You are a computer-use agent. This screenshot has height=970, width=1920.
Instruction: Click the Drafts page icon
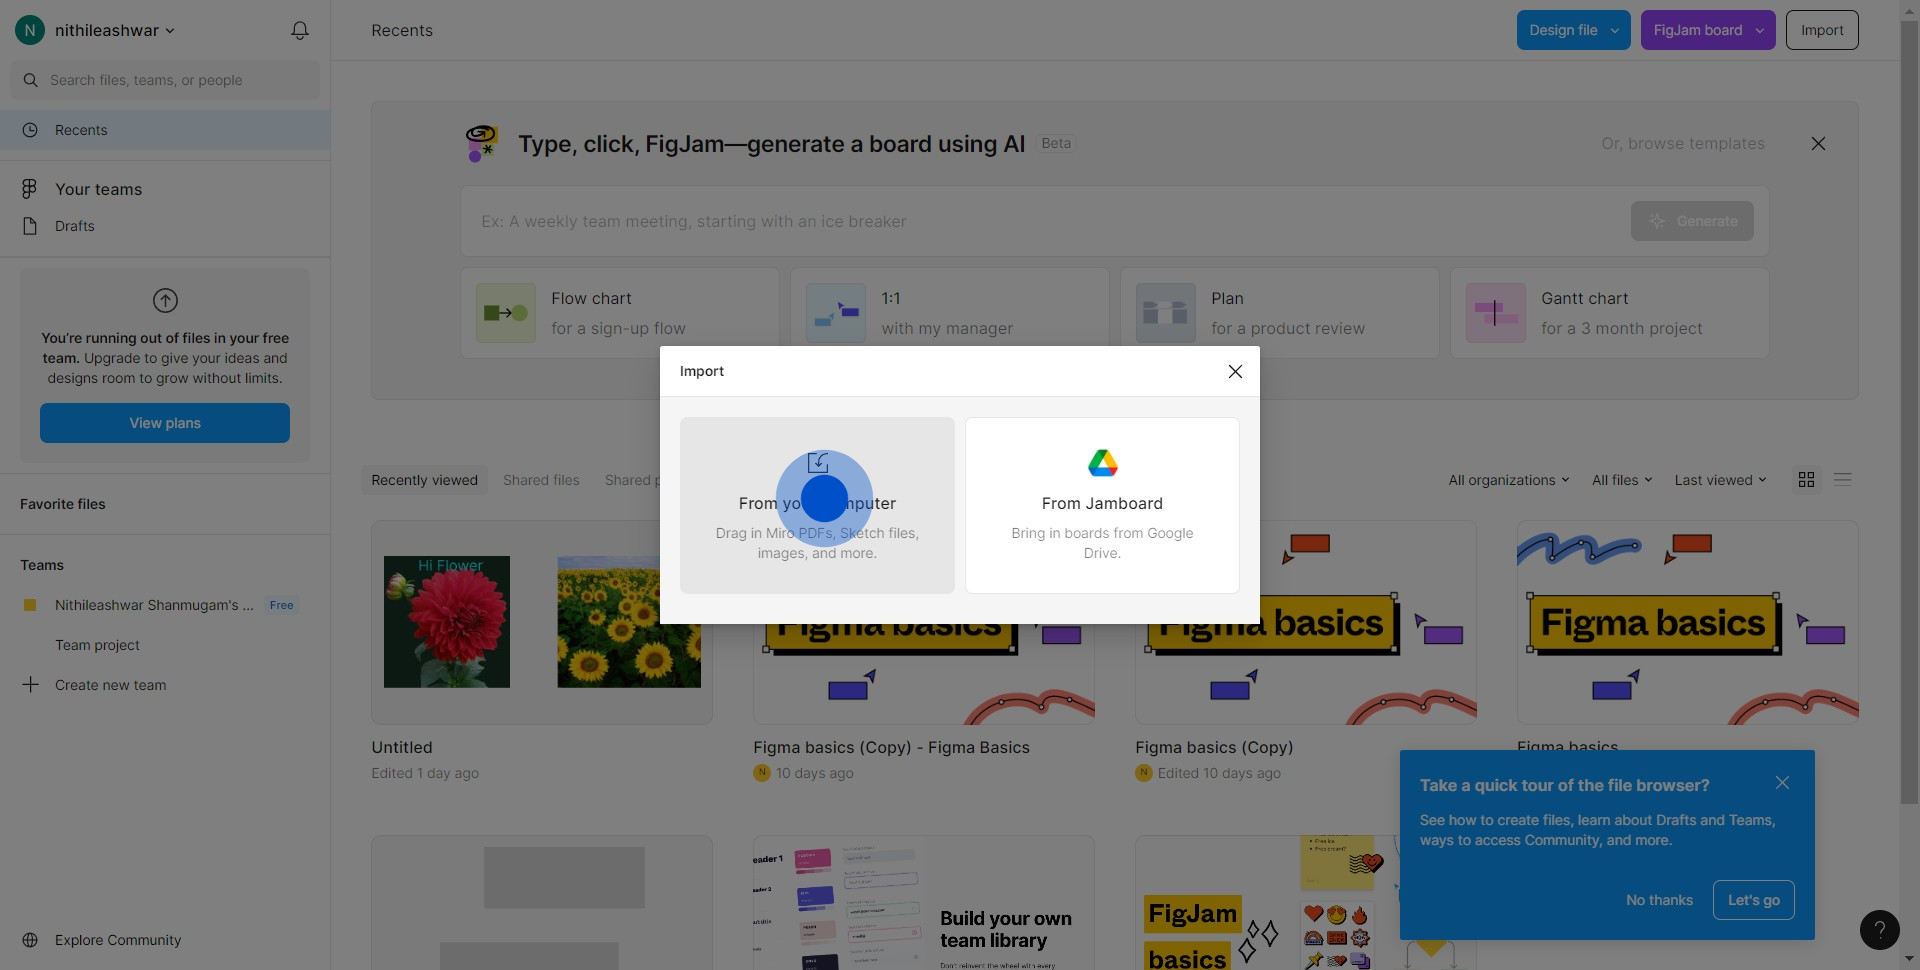point(30,226)
